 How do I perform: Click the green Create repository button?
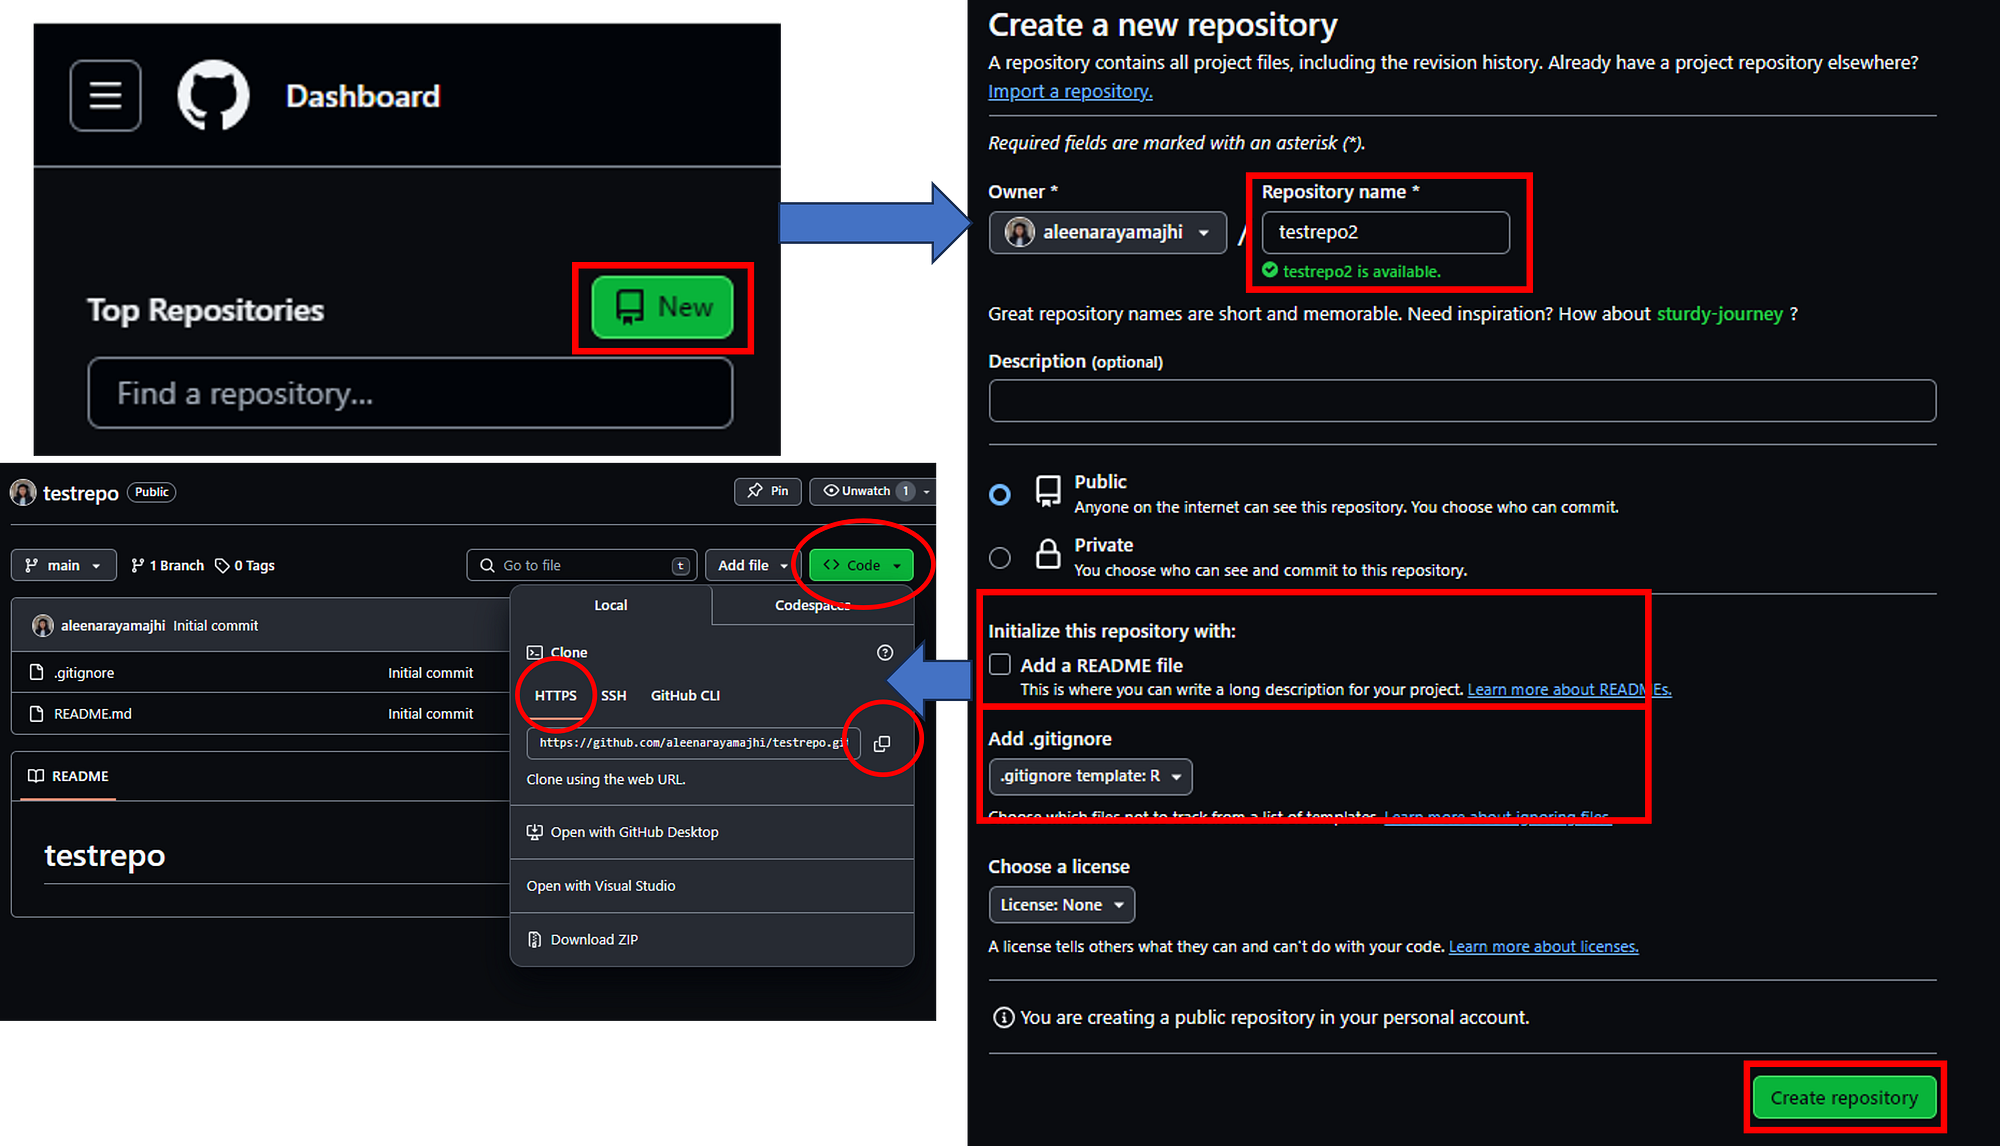[1844, 1098]
